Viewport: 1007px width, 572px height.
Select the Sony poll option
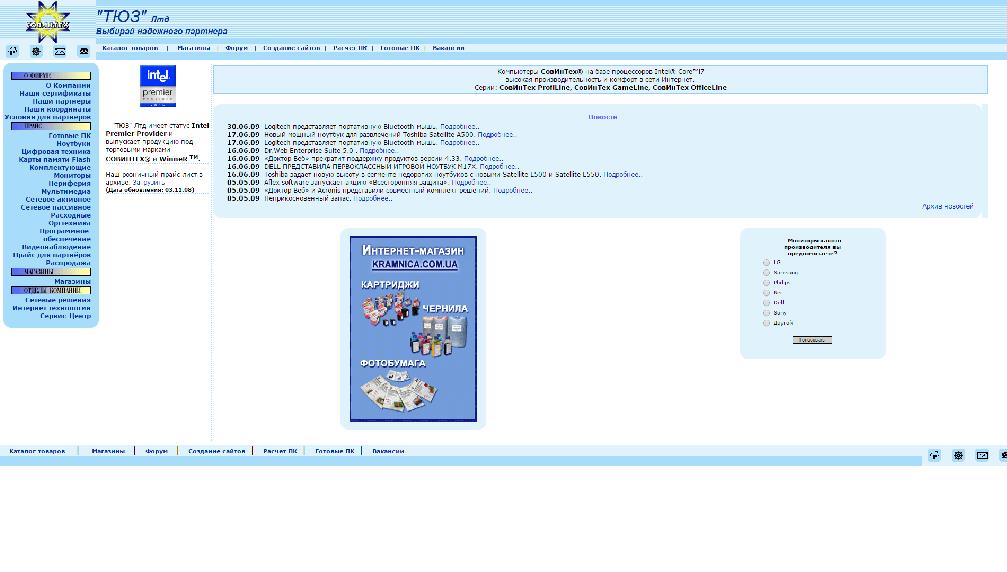coord(766,313)
